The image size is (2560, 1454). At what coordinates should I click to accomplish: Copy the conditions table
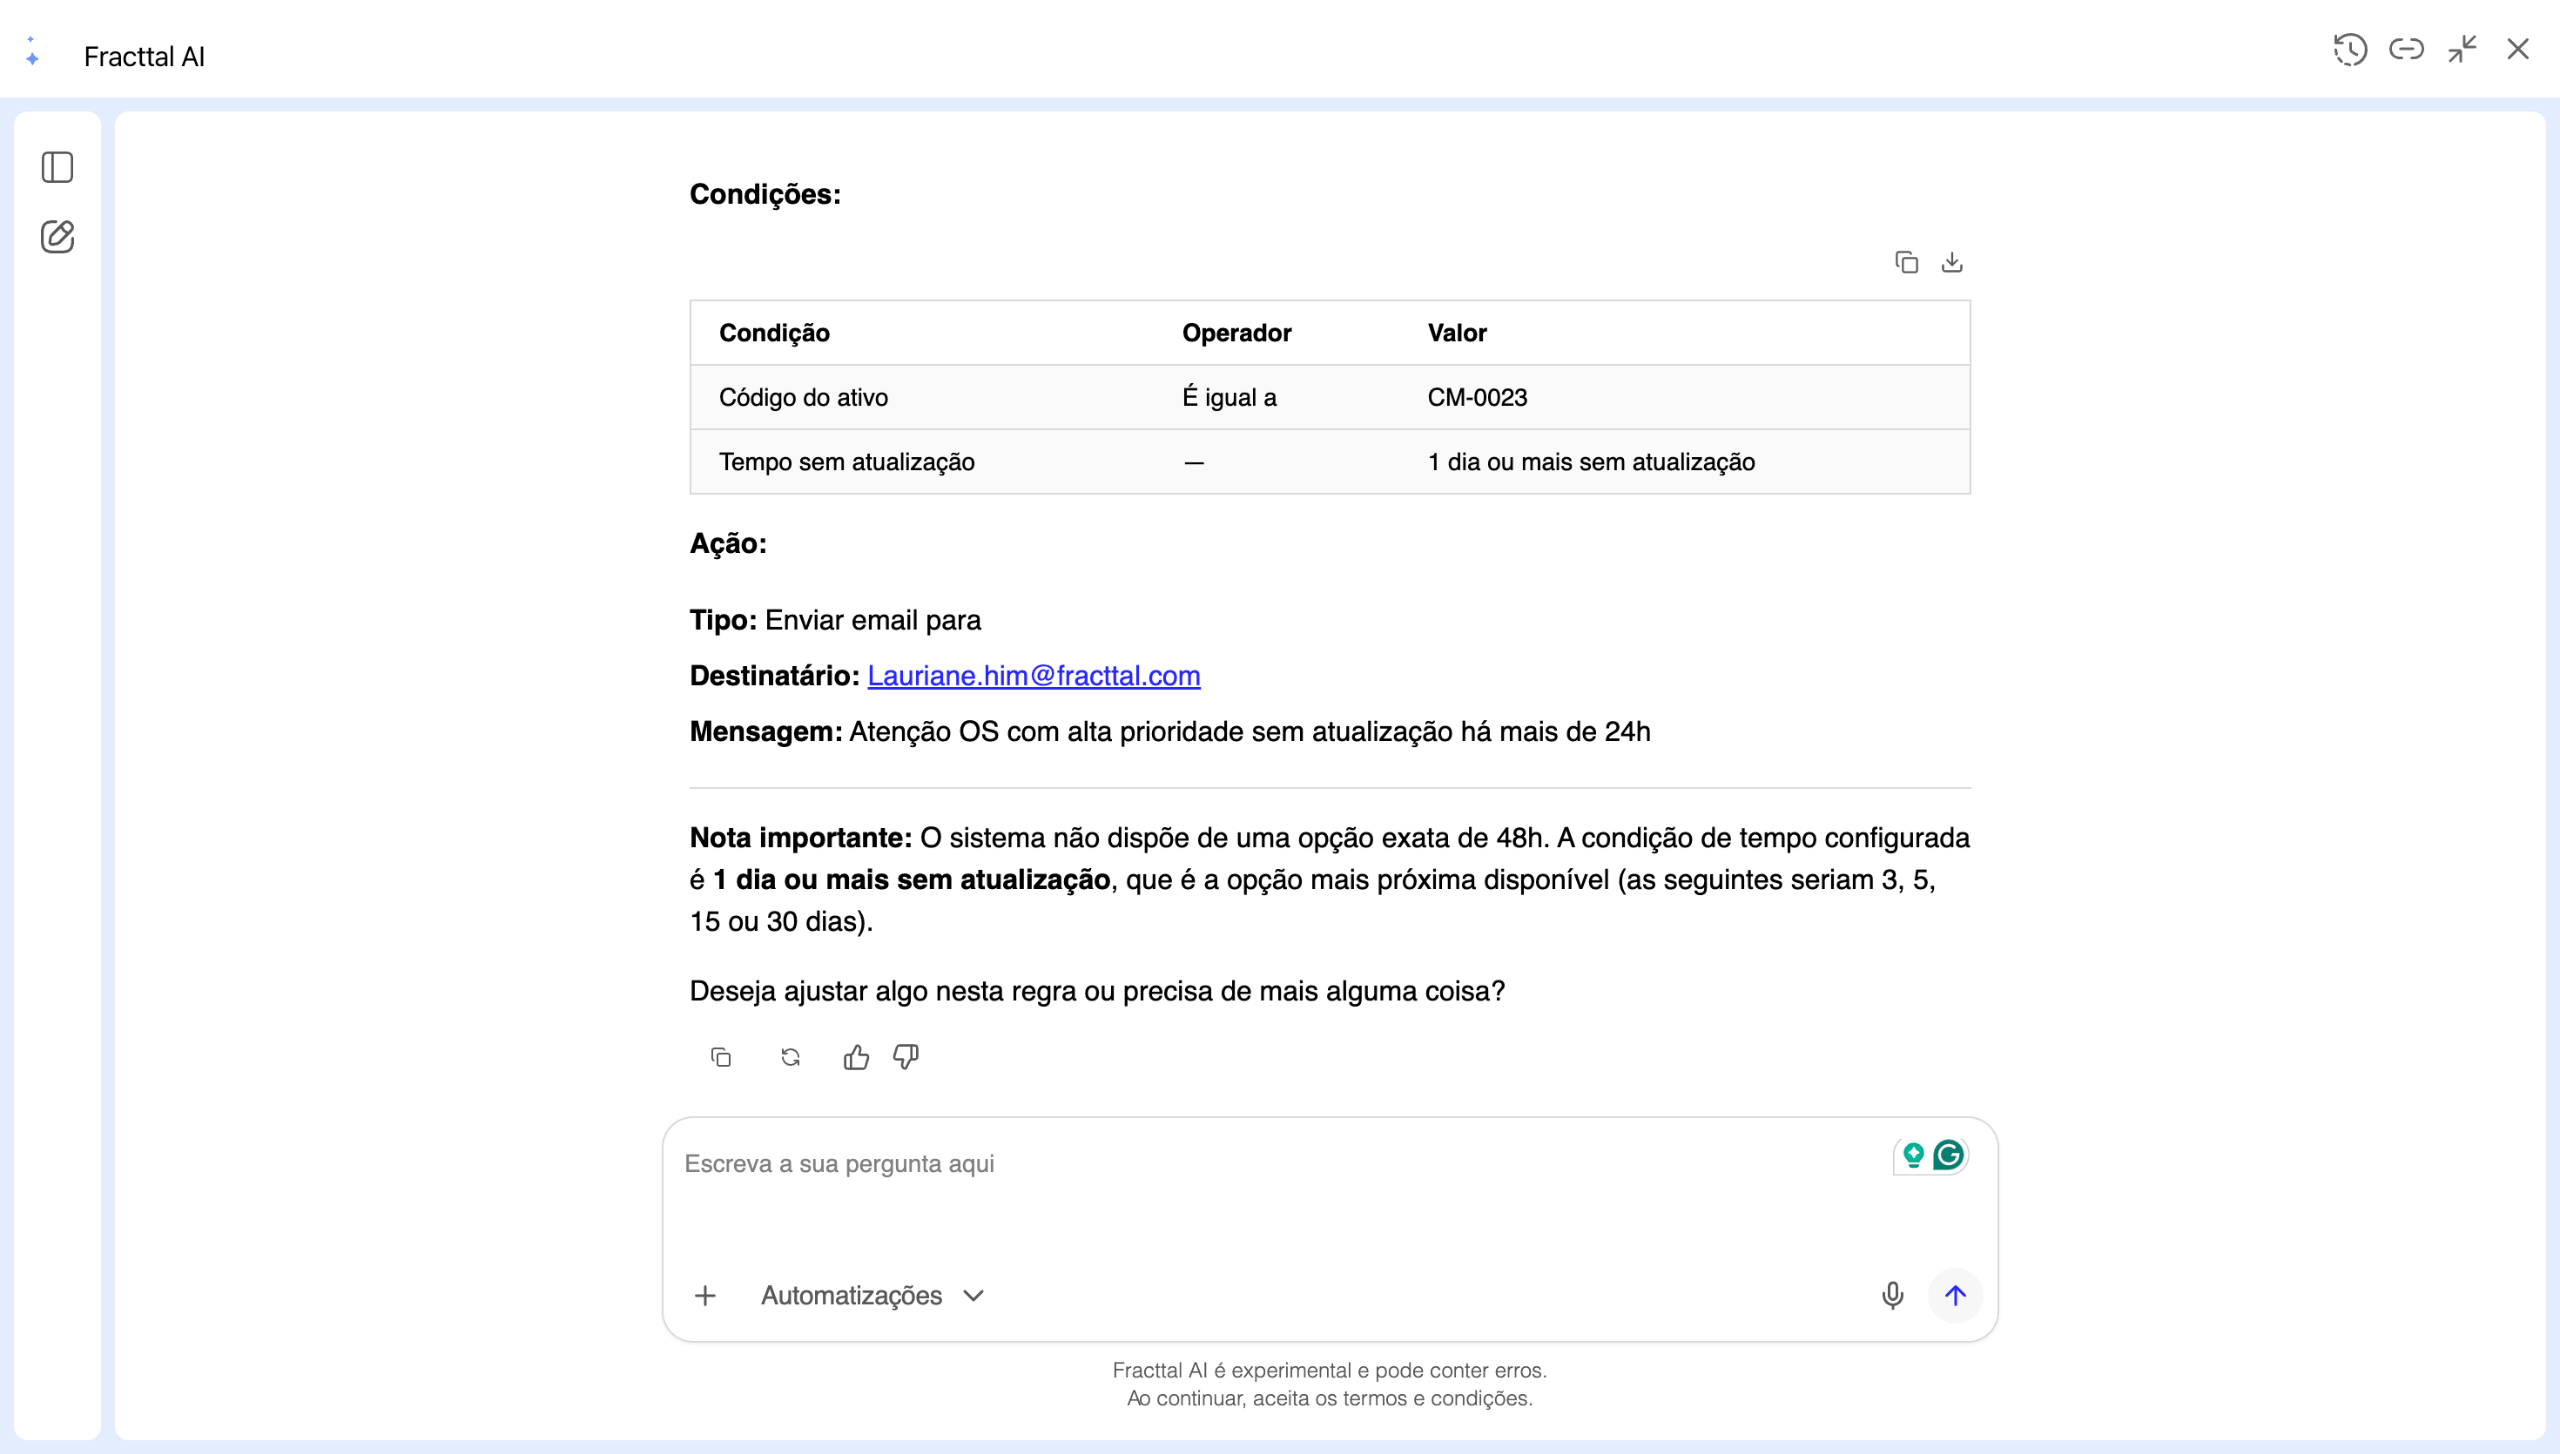click(1906, 262)
